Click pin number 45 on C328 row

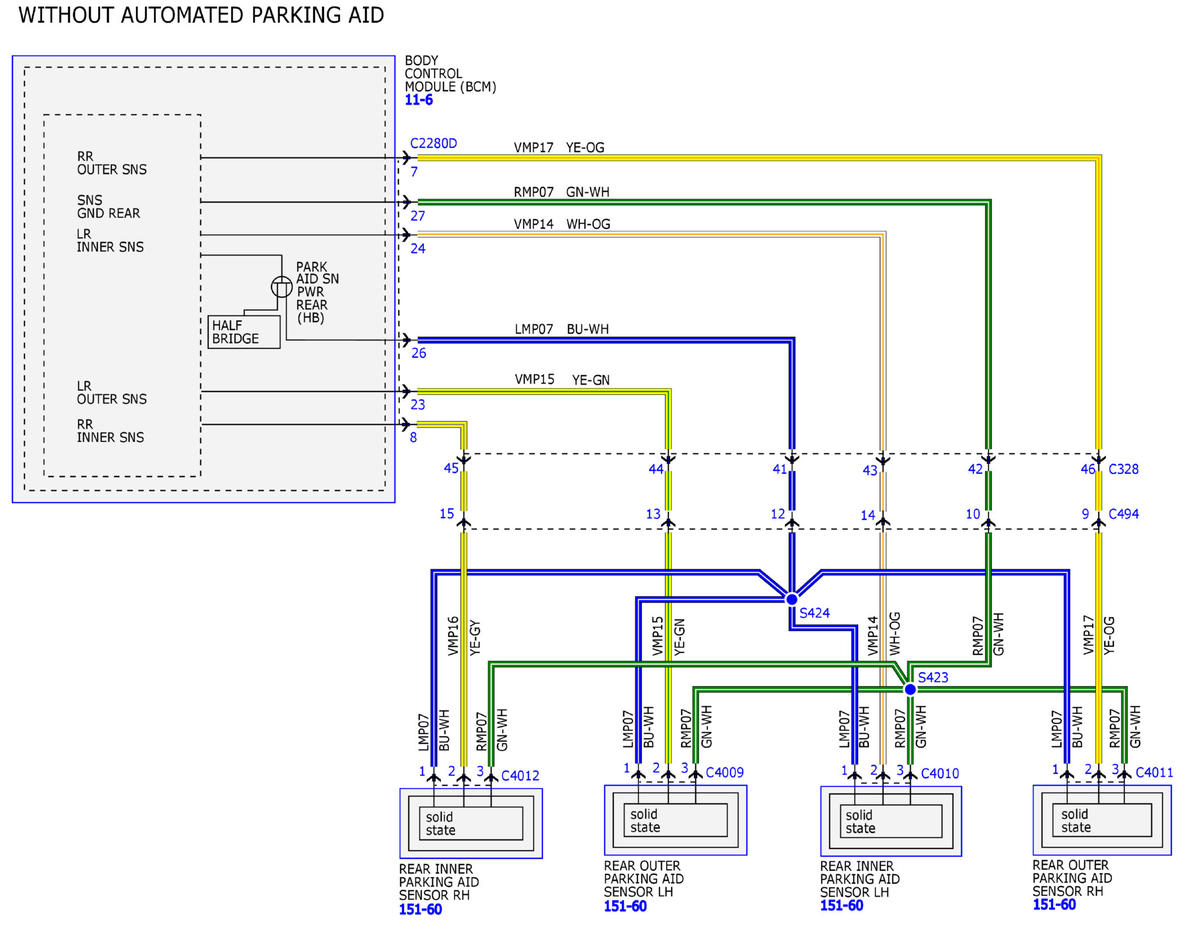450,468
